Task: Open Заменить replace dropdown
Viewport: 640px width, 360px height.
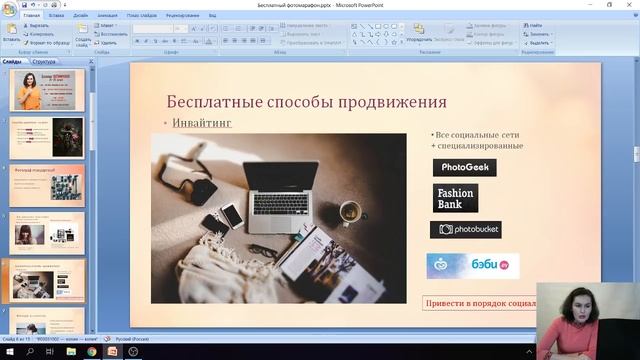Action: 538,34
